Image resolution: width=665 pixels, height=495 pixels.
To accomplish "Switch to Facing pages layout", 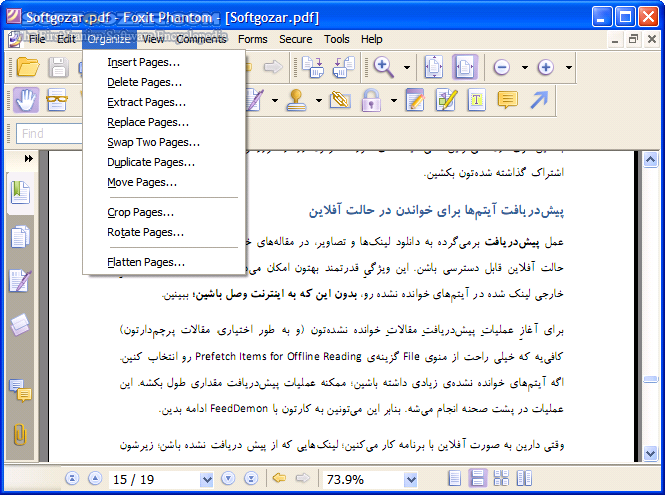I will coord(524,478).
